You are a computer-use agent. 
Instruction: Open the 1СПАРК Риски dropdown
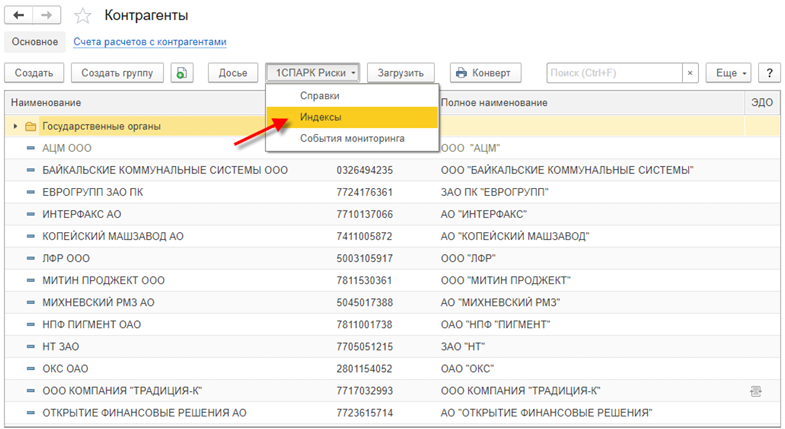(x=312, y=73)
